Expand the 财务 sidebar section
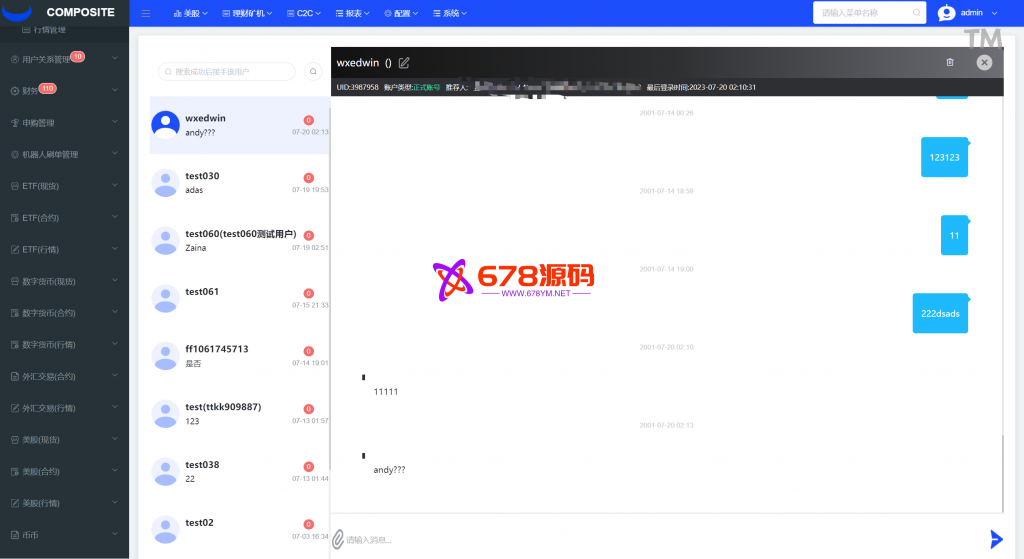1024x559 pixels. click(x=64, y=90)
